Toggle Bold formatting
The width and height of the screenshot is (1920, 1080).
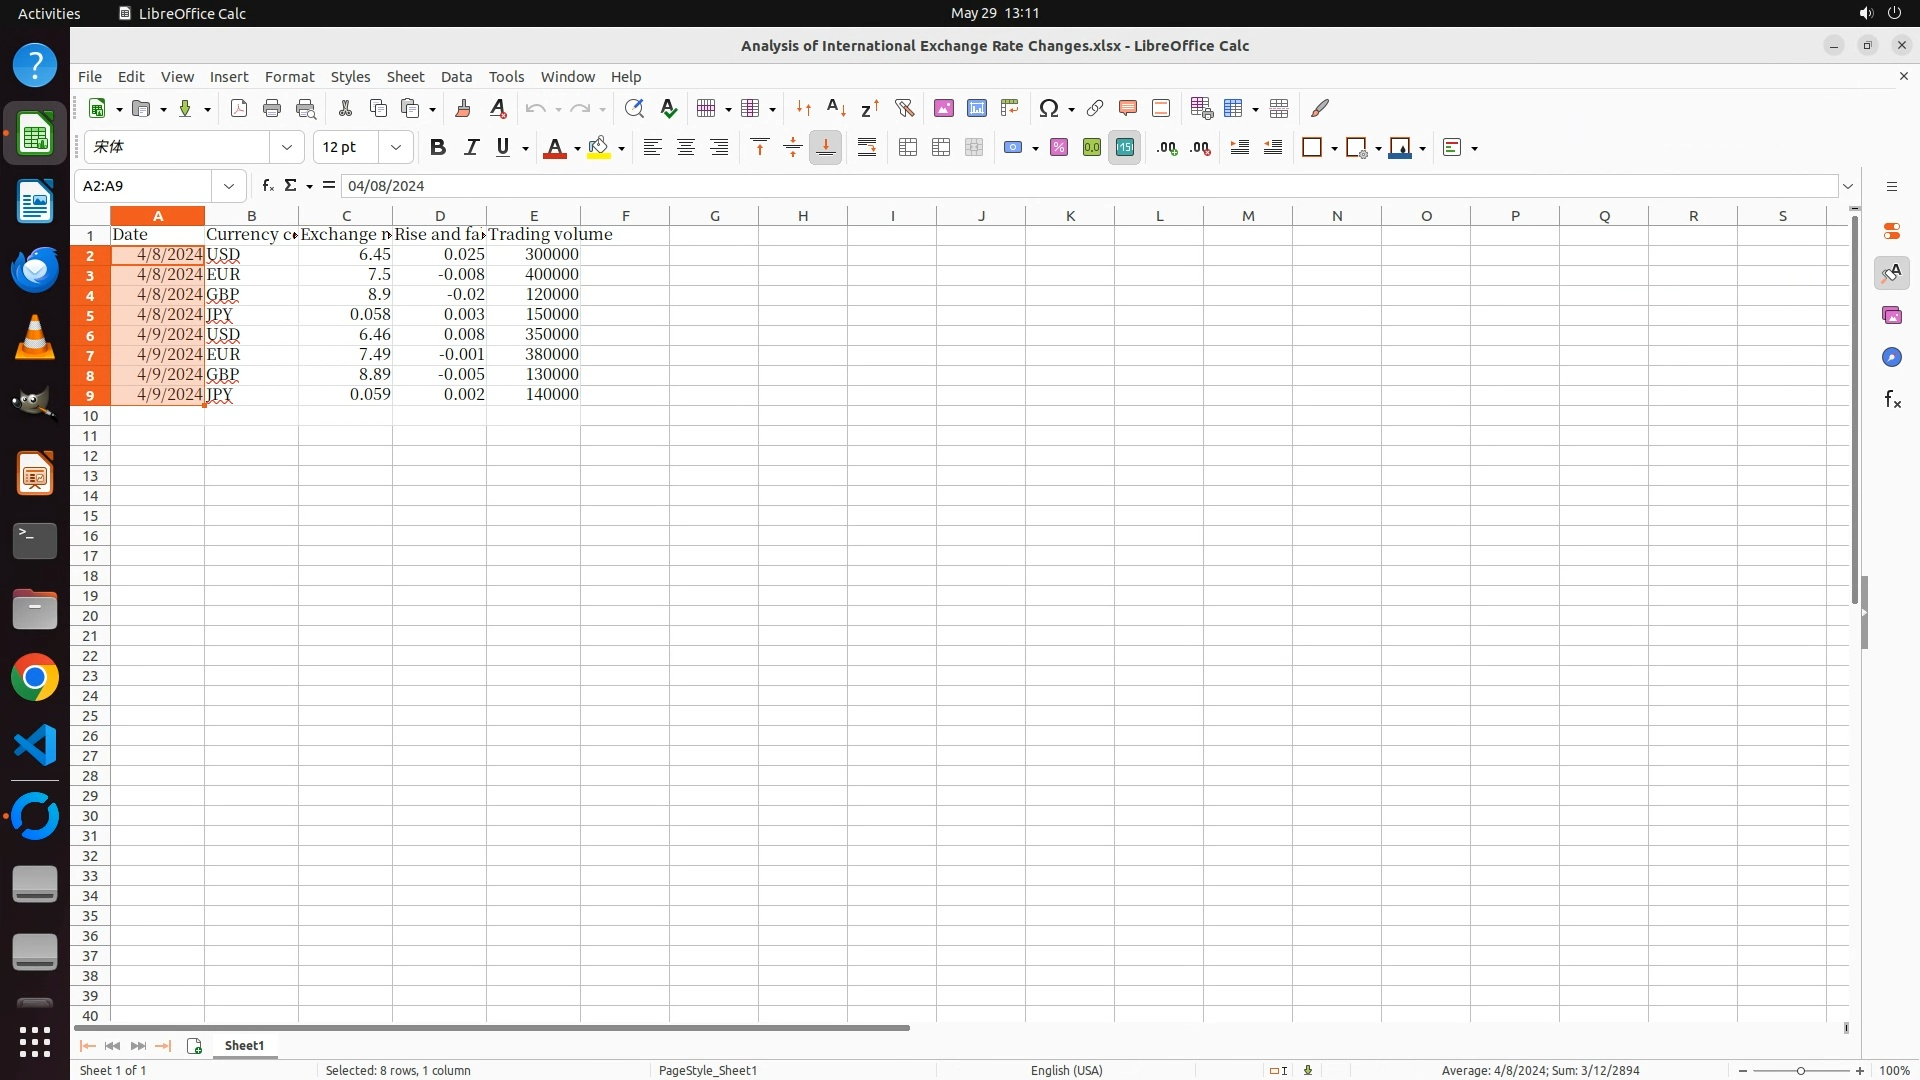(x=437, y=148)
